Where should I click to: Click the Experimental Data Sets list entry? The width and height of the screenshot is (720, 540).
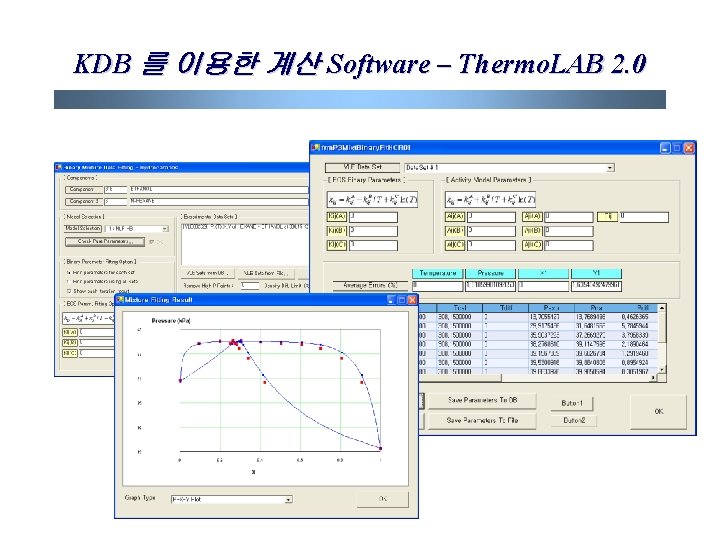245,227
